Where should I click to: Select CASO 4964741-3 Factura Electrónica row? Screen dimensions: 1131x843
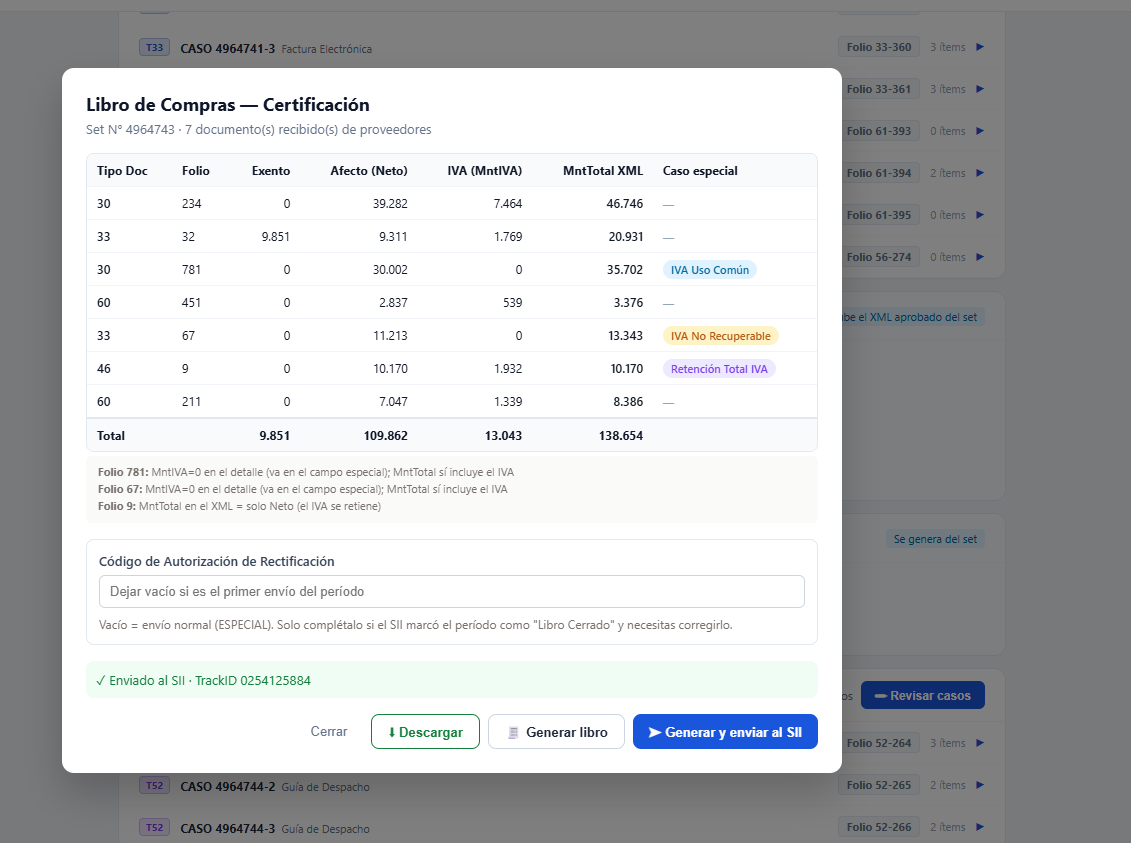[562, 48]
